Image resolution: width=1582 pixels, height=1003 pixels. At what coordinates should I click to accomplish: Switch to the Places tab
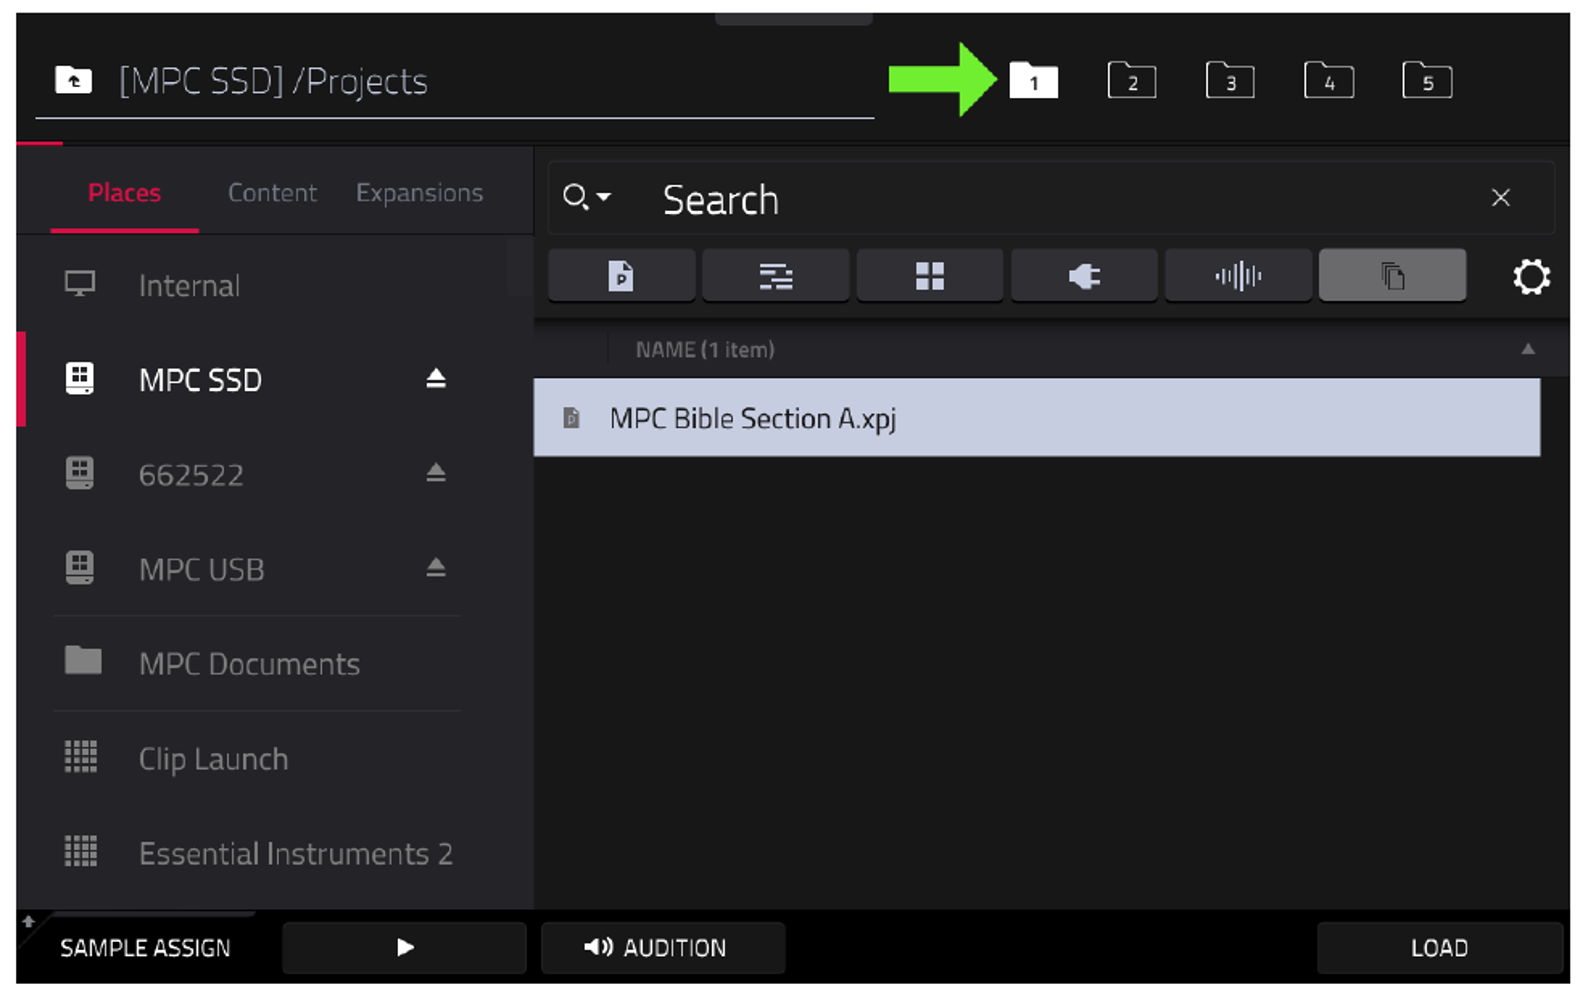(x=124, y=192)
